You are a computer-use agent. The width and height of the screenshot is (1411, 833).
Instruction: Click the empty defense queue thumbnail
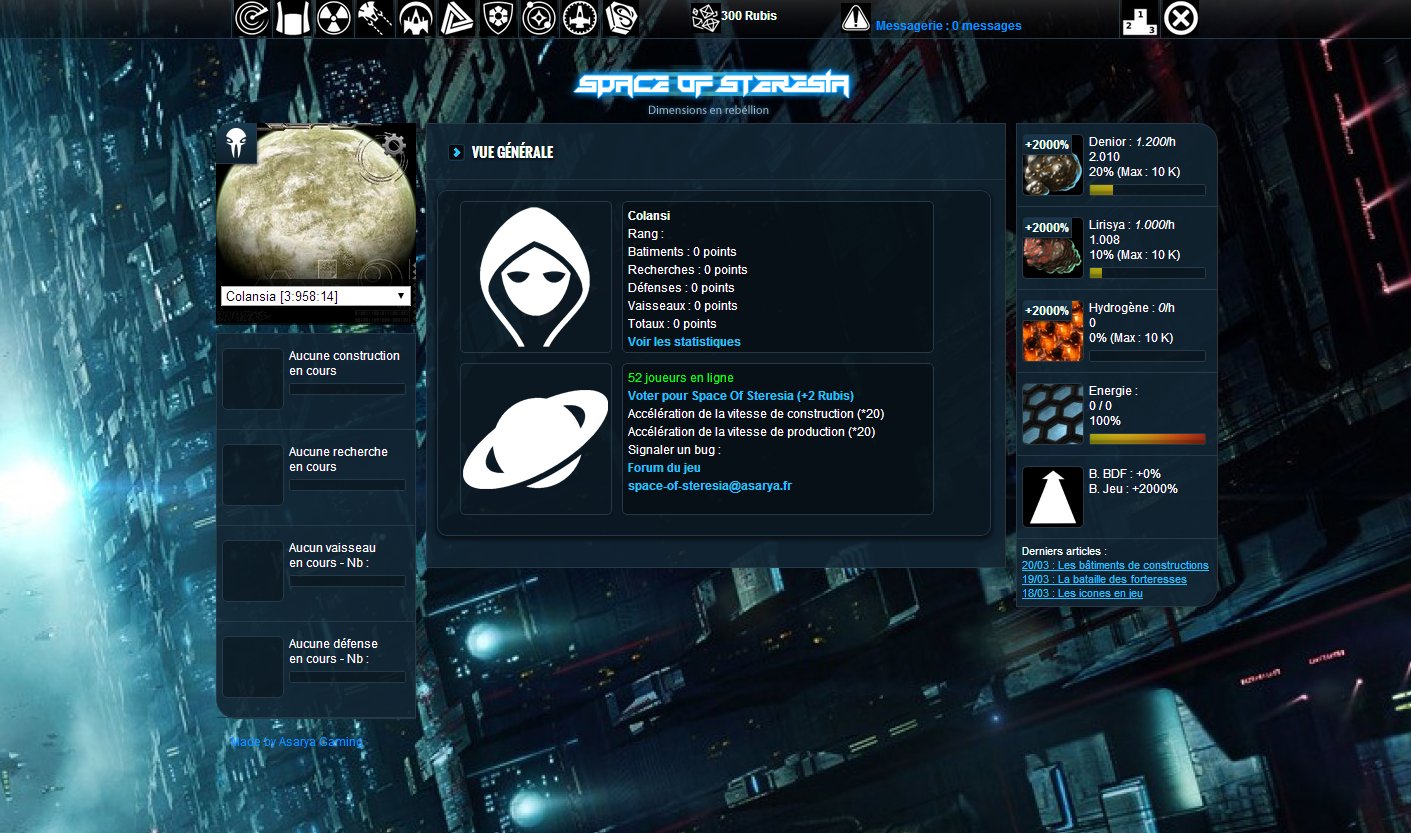pyautogui.click(x=253, y=667)
